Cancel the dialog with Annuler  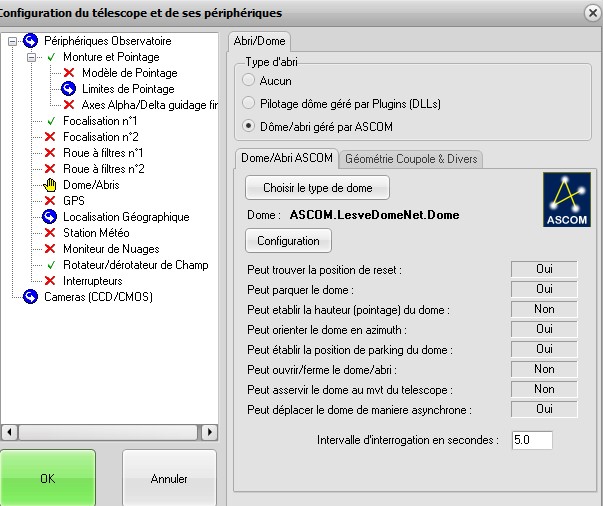point(169,479)
